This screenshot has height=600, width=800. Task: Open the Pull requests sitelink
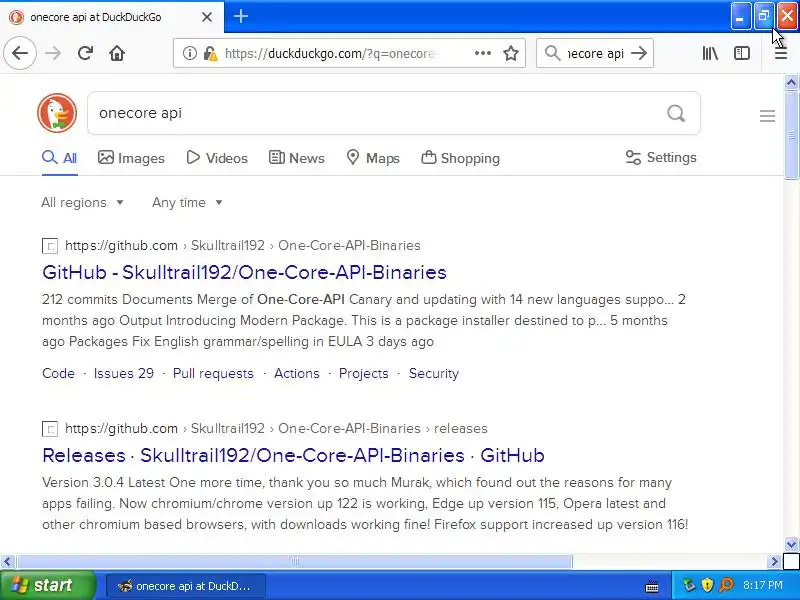click(x=213, y=373)
